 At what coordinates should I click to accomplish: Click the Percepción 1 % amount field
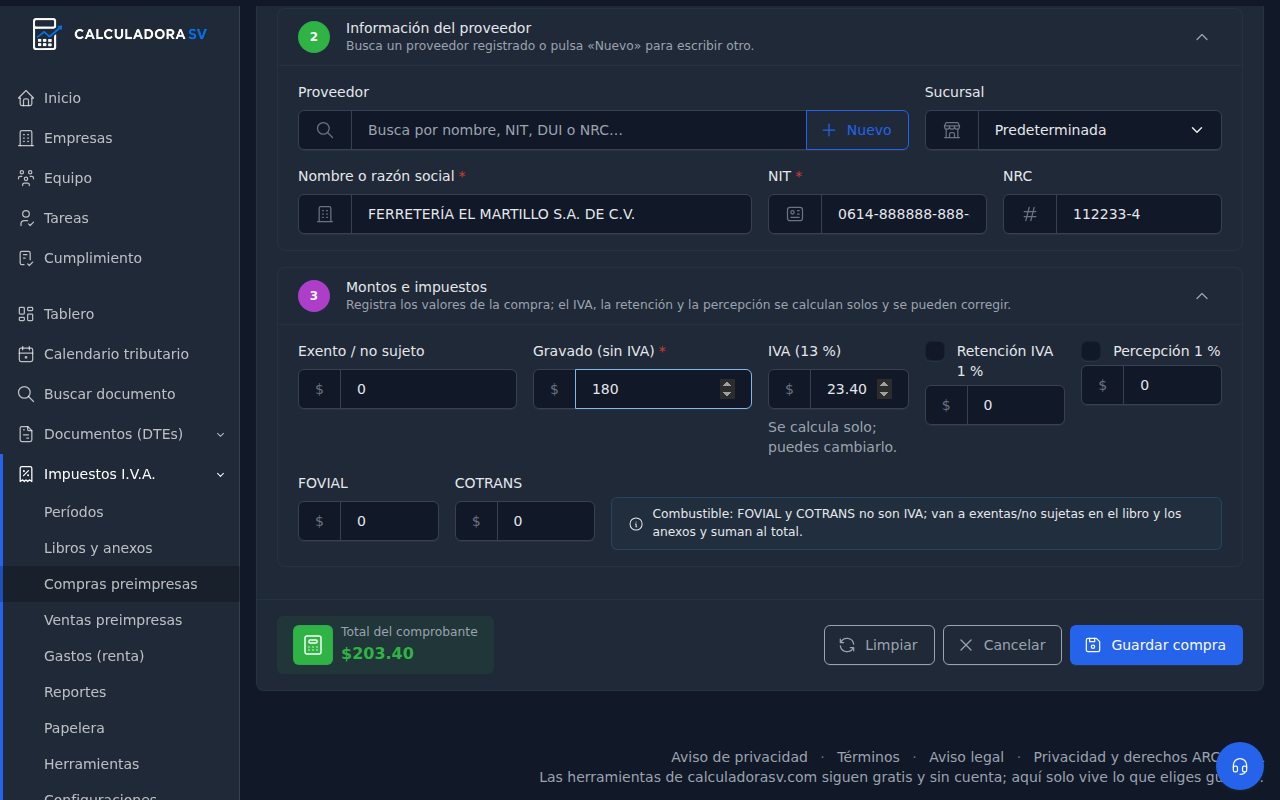point(1172,385)
